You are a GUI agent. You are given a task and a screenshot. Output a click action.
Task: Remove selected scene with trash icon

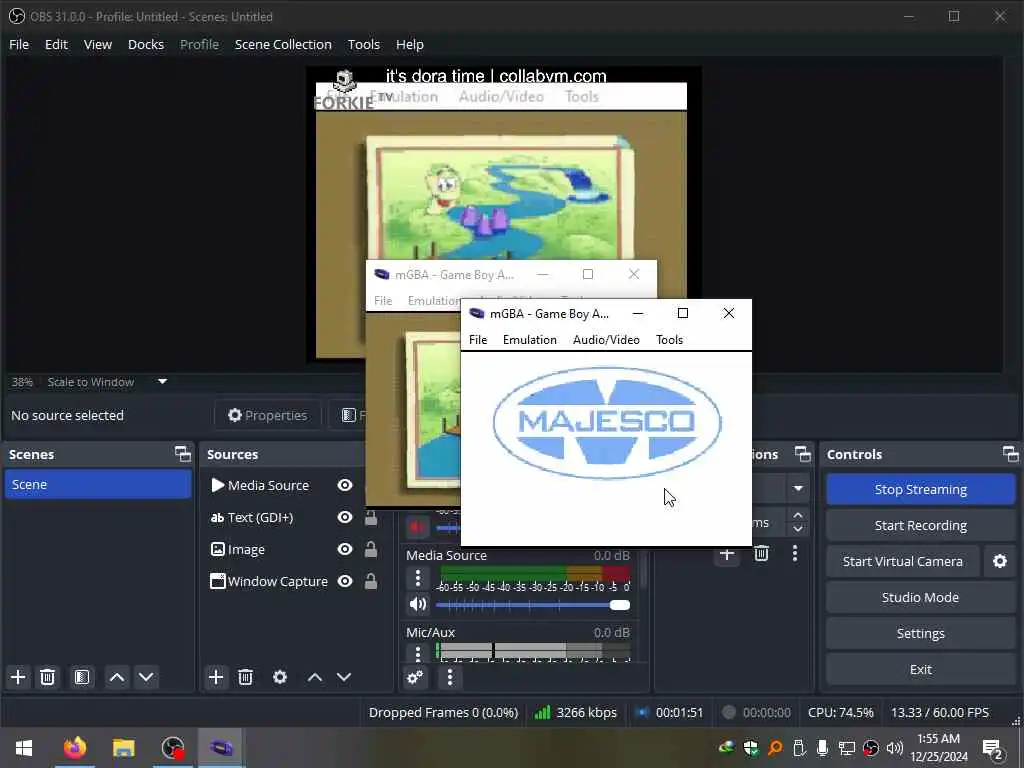pos(47,677)
